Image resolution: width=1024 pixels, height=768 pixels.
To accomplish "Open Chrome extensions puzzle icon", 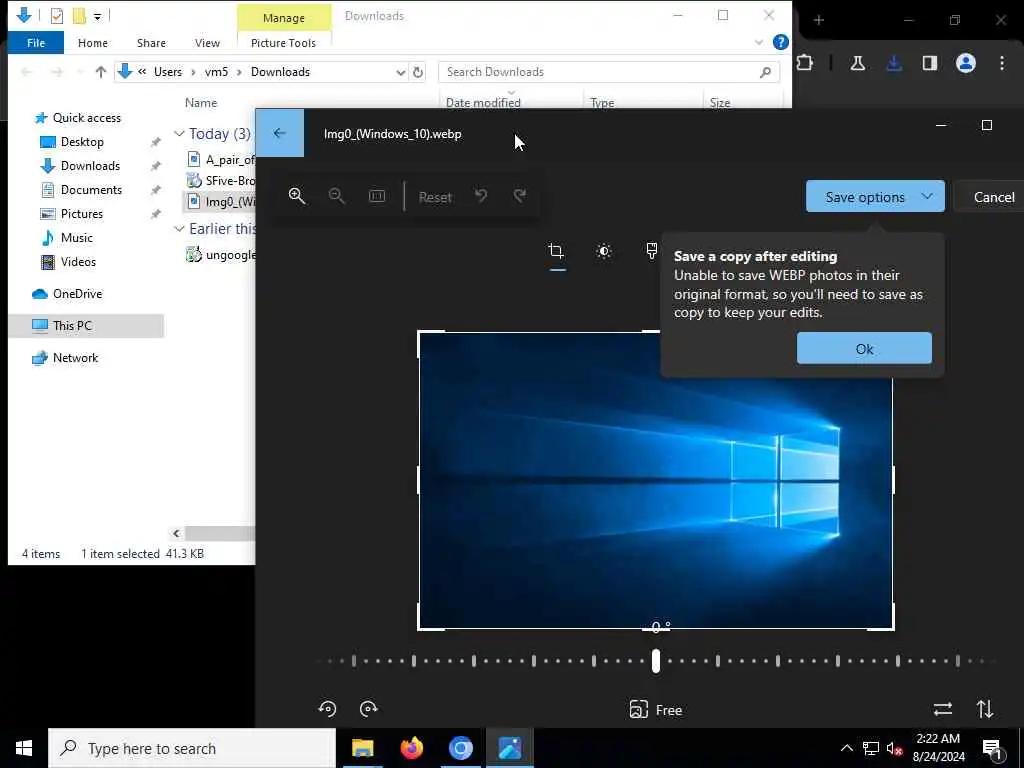I will 805,63.
